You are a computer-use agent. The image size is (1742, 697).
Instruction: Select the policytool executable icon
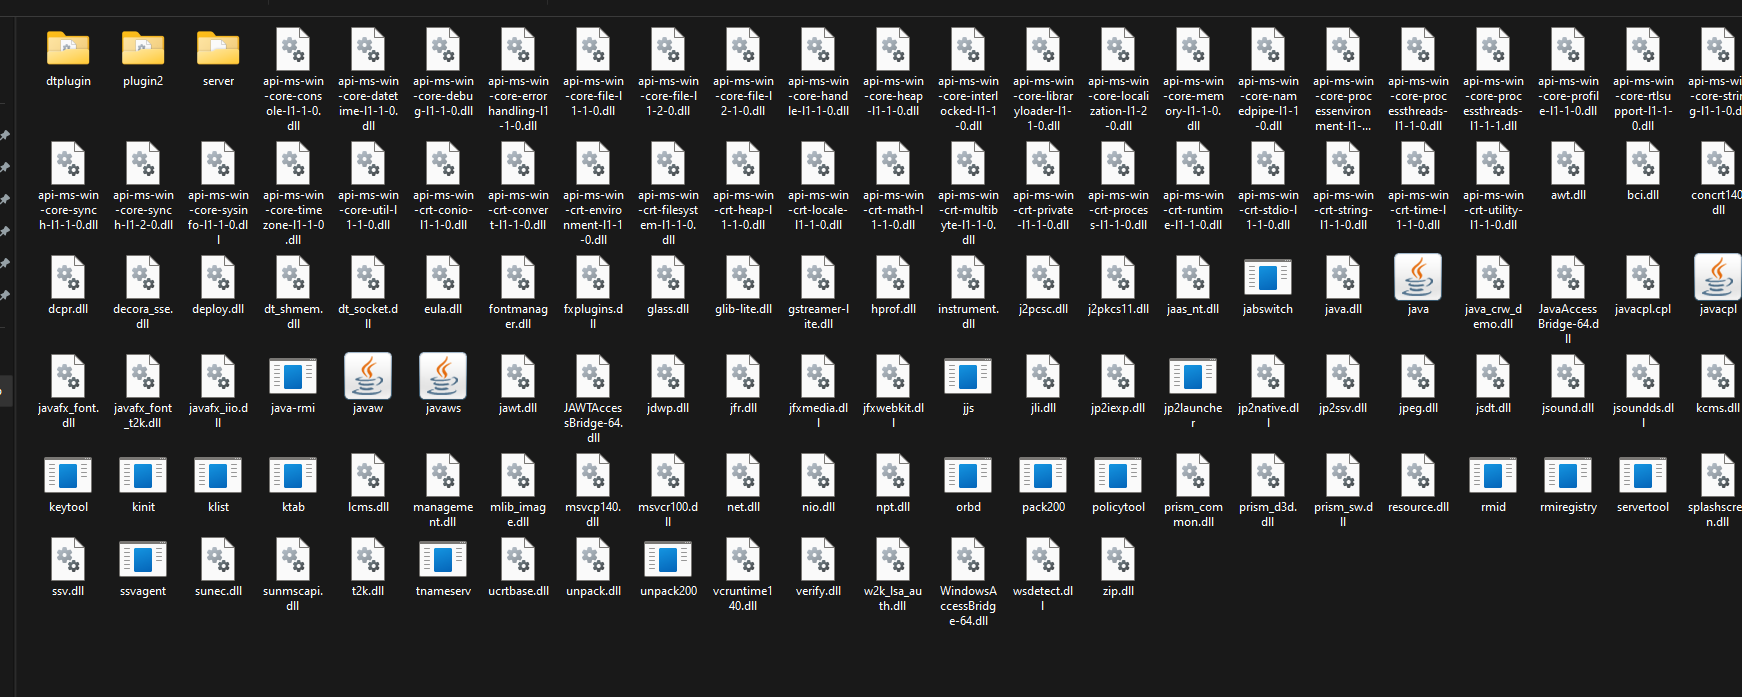click(1118, 475)
